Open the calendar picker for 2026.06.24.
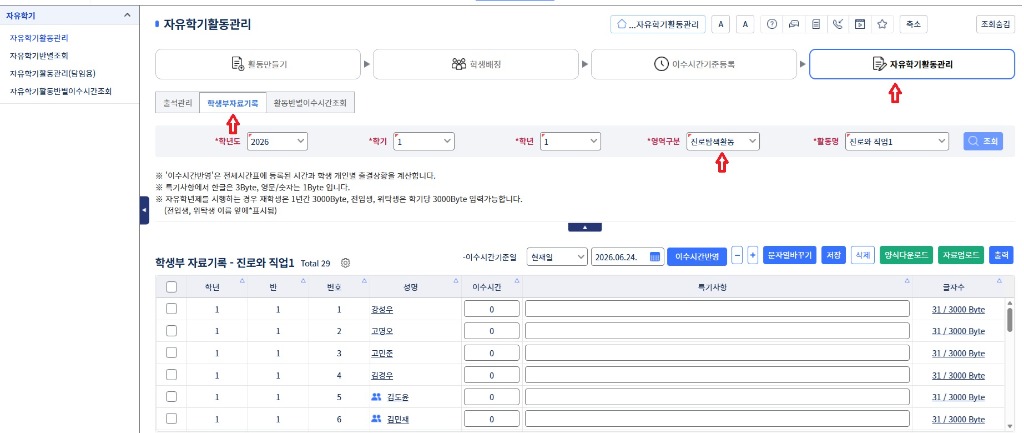Viewport: 1024px width, 433px height. [x=654, y=257]
